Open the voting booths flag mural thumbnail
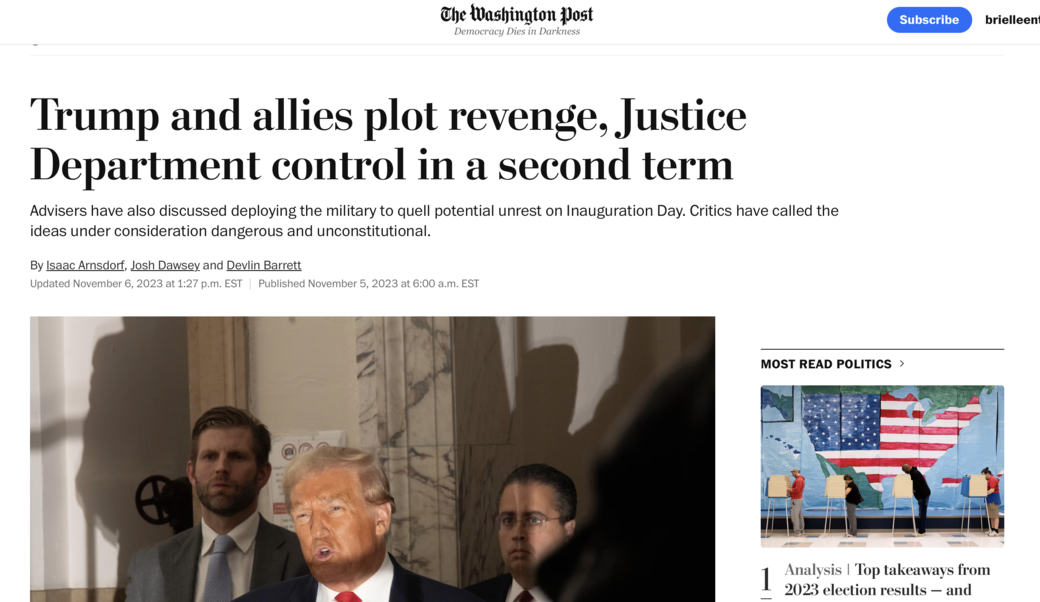 [882, 466]
